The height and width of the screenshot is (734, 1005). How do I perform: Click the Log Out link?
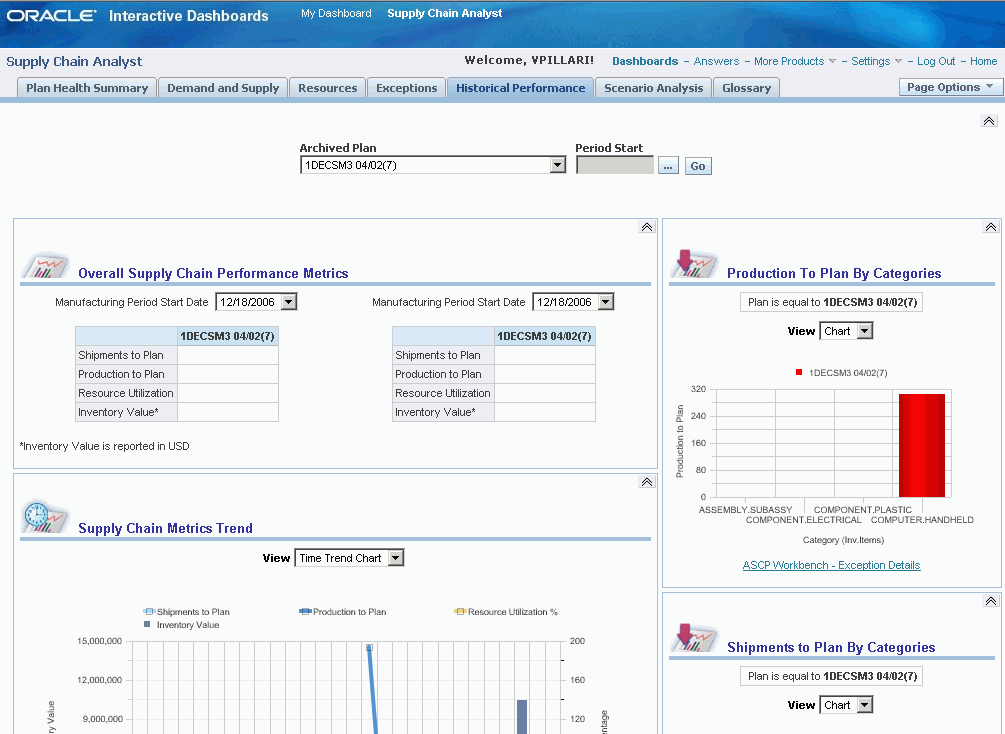point(936,62)
